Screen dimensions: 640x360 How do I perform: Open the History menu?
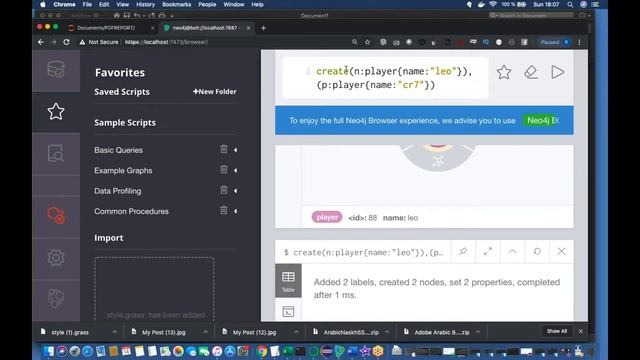(145, 4)
